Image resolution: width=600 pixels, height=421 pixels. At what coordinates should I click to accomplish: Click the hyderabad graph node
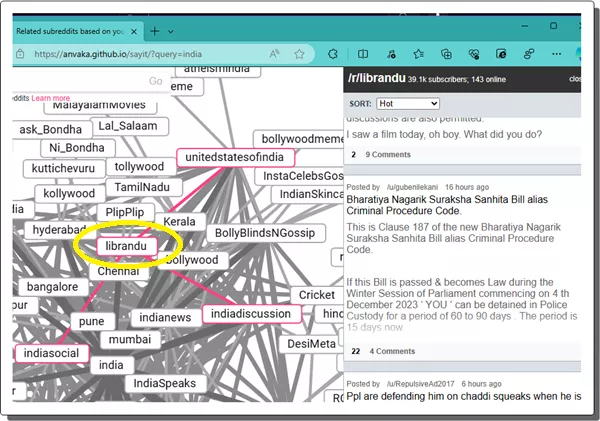coord(58,230)
